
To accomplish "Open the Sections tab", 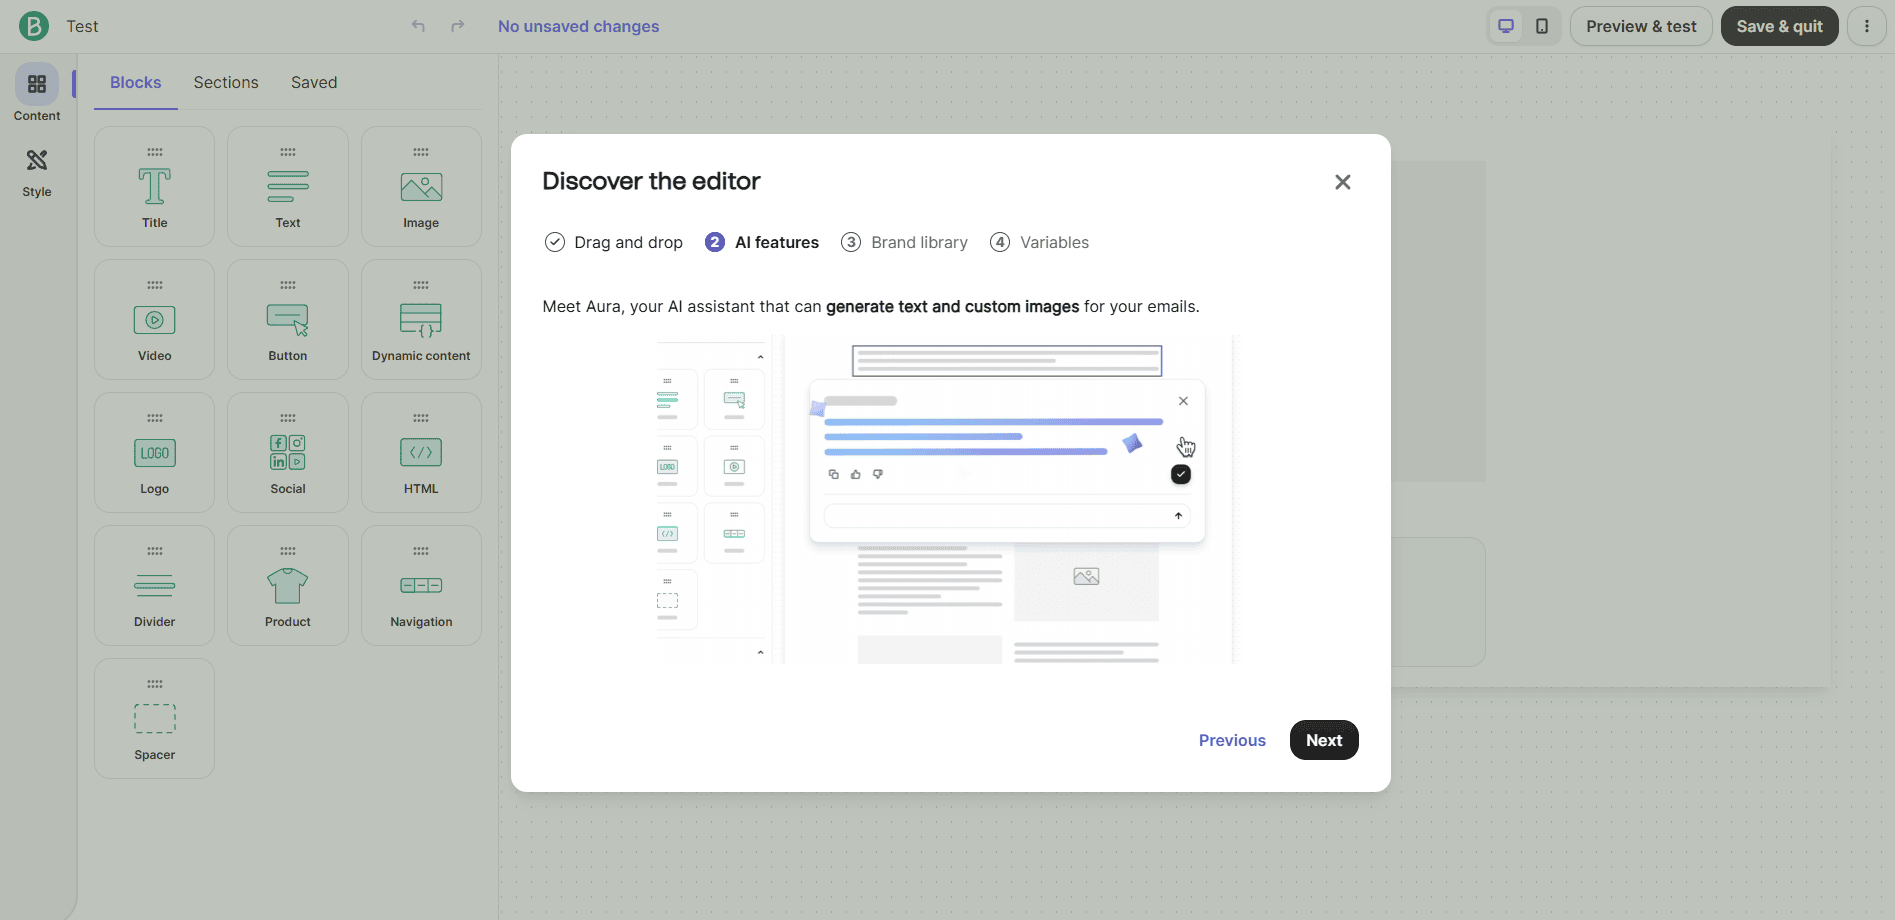I will tap(226, 82).
